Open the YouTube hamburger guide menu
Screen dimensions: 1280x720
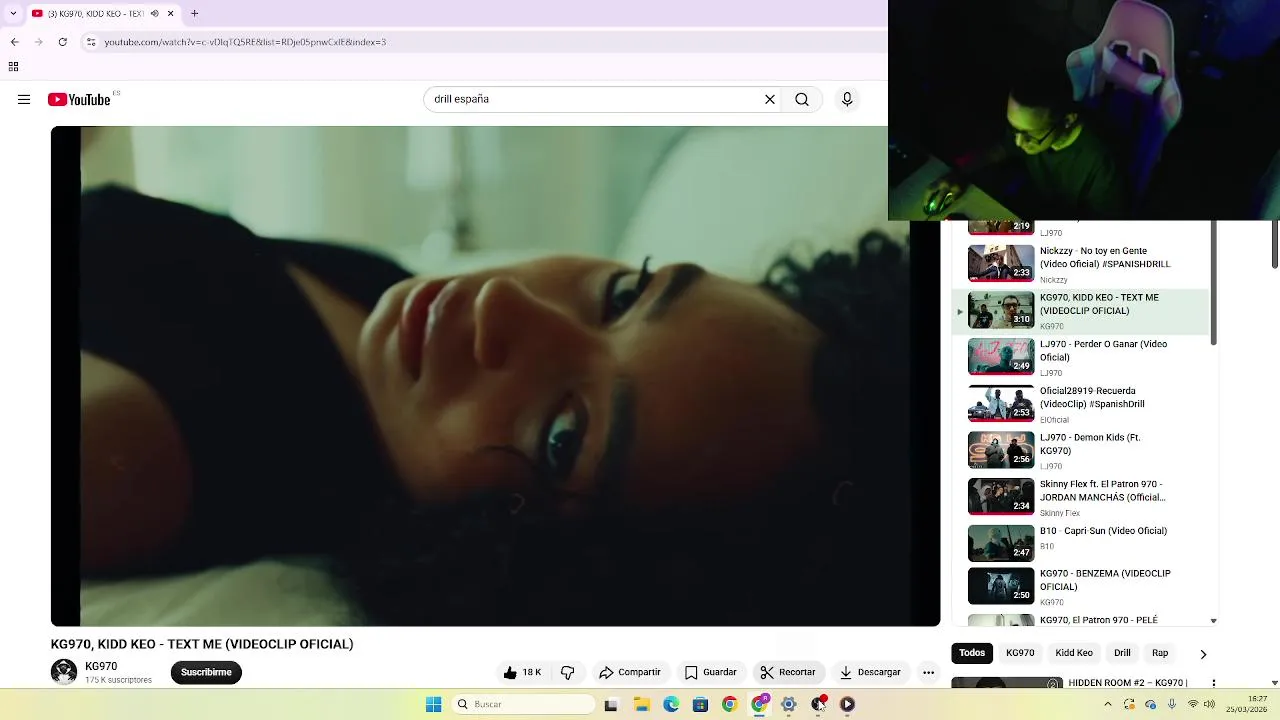click(x=24, y=99)
